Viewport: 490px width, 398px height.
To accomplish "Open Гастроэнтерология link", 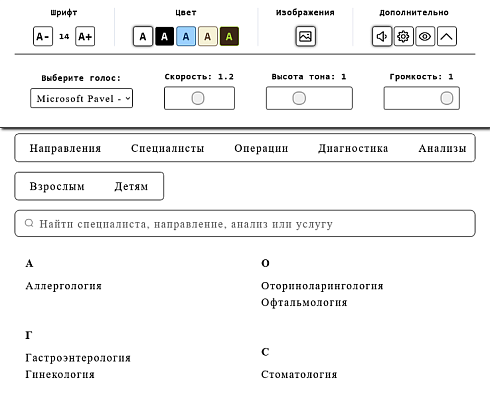I will [78, 358].
